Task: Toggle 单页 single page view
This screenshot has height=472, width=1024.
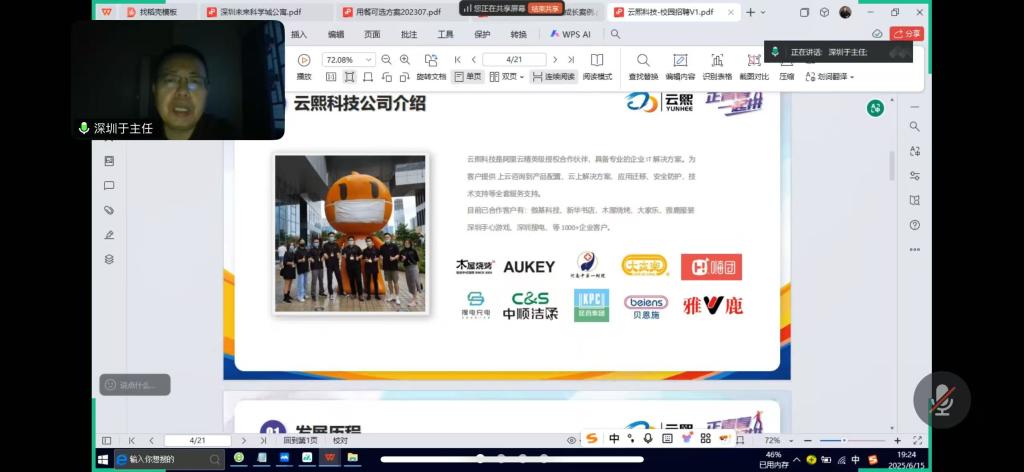Action: [x=468, y=76]
